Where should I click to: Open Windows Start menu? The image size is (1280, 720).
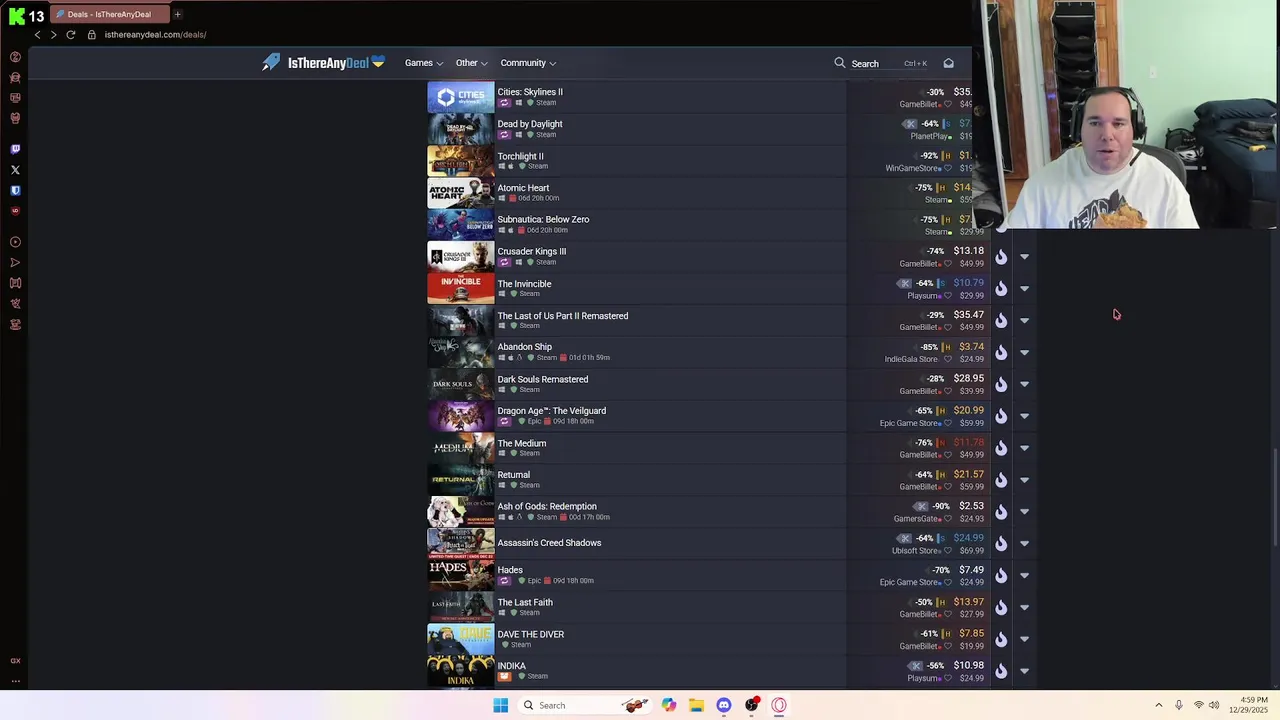coord(501,705)
